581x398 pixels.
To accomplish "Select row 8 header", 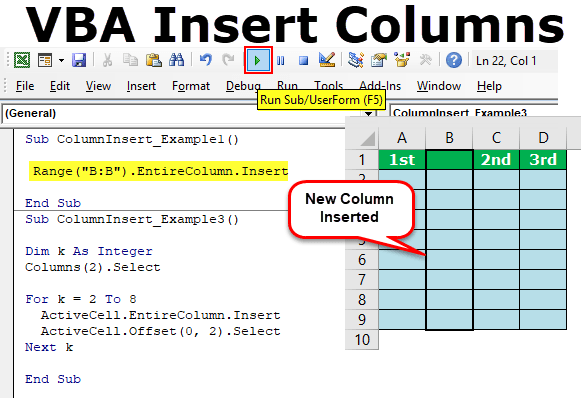I will (362, 299).
